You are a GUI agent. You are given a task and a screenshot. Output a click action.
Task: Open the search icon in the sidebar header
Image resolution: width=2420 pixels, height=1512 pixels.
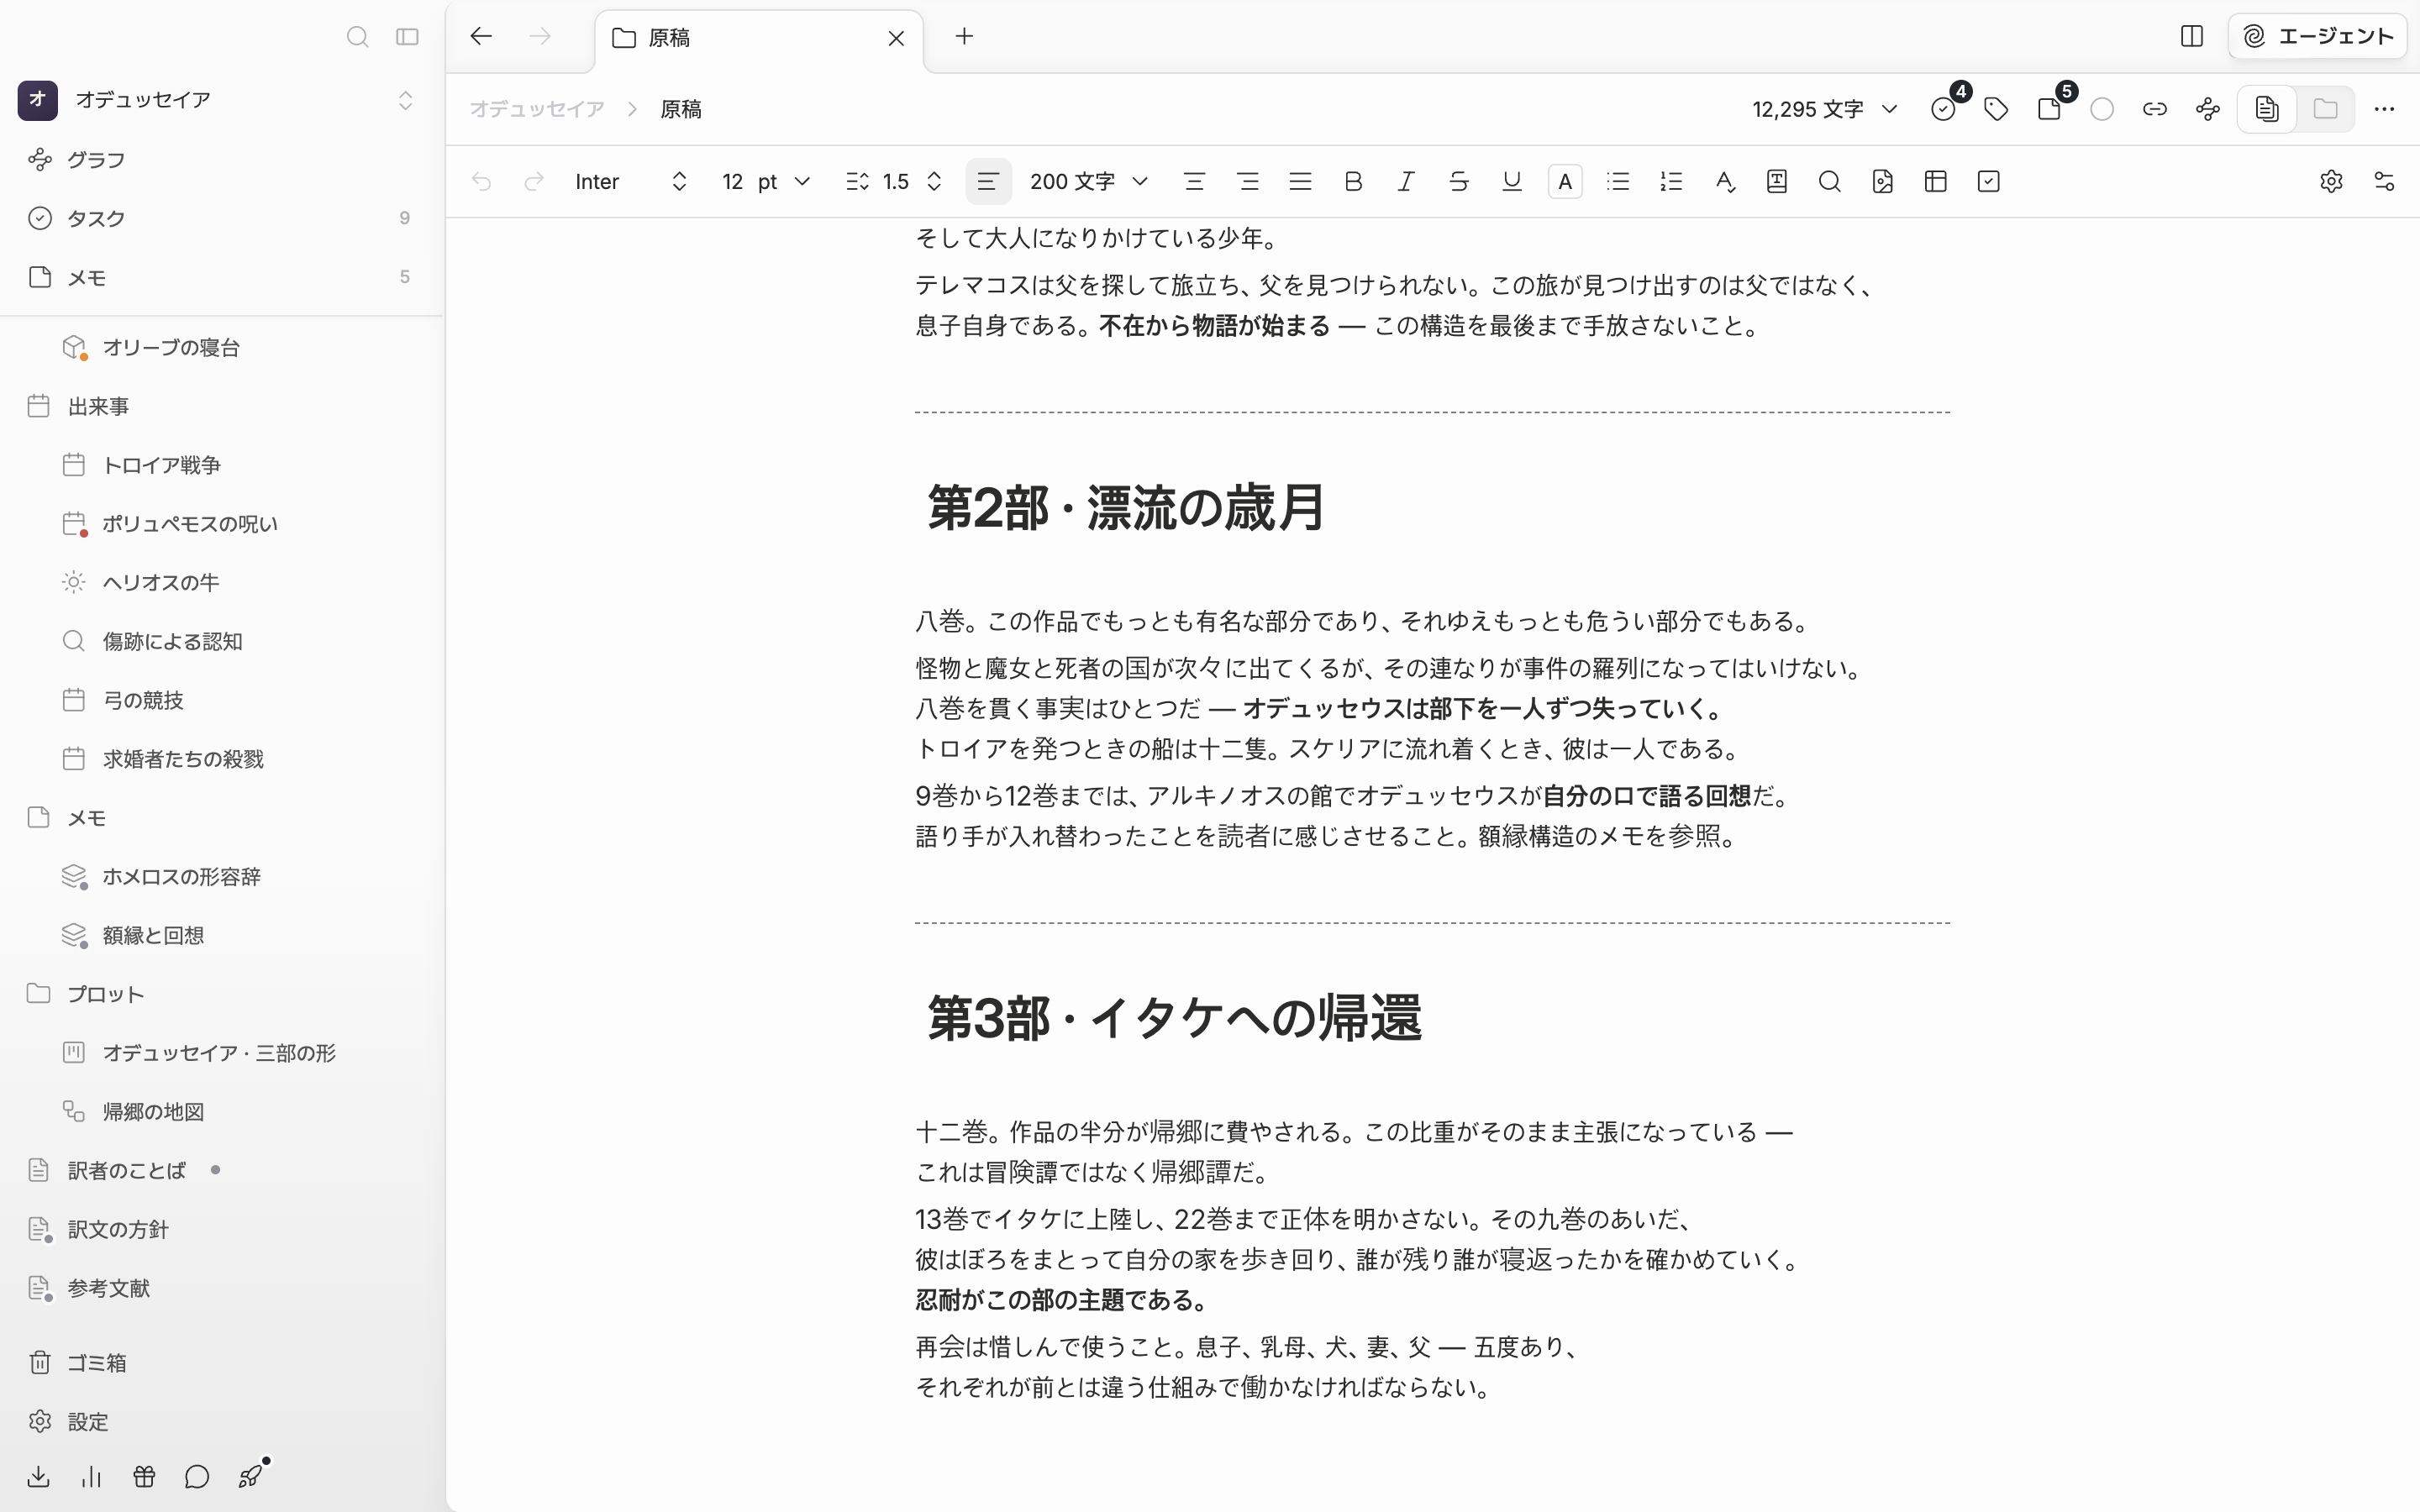coord(357,37)
